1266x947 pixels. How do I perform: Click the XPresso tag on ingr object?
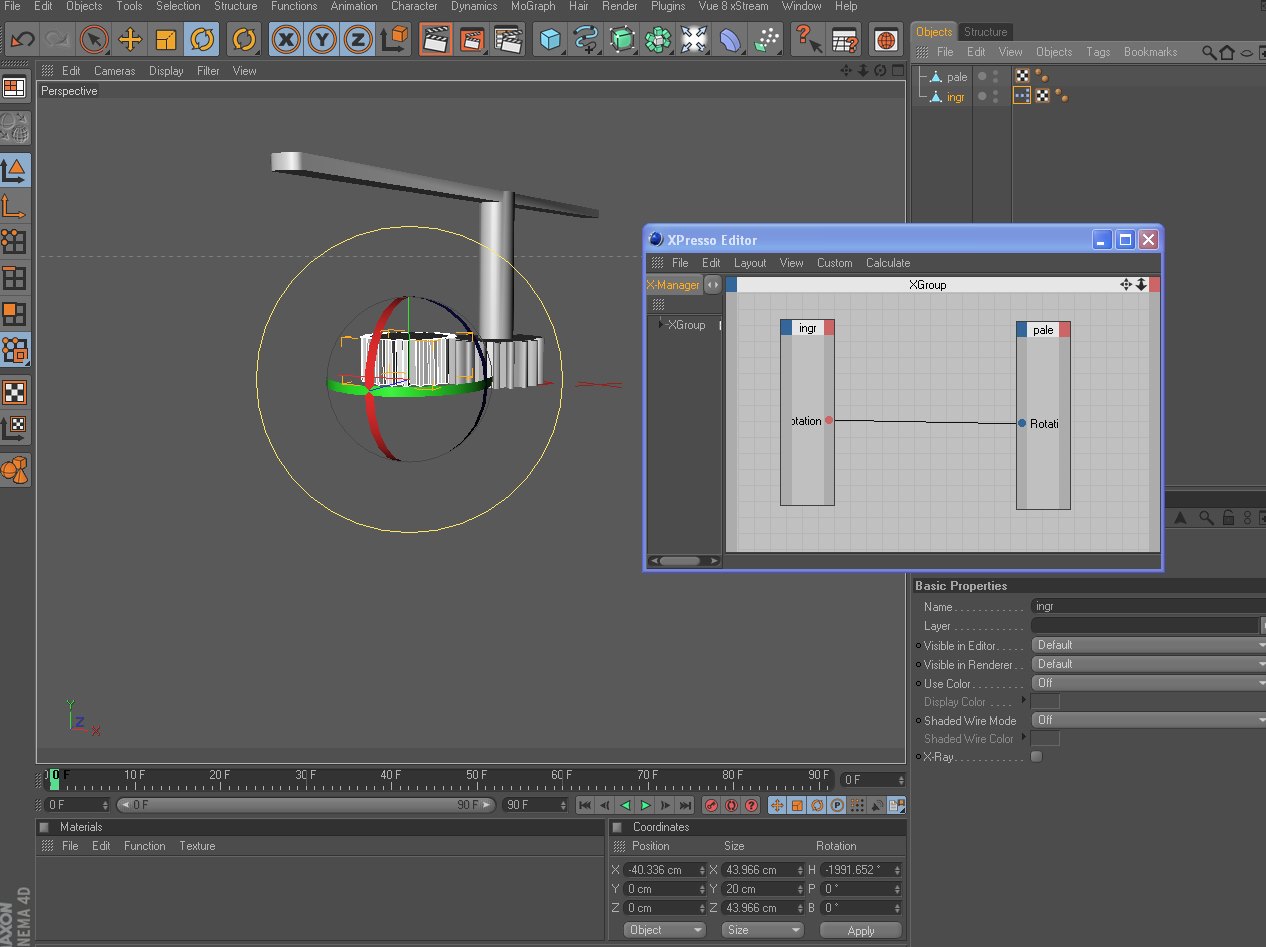click(x=1022, y=96)
